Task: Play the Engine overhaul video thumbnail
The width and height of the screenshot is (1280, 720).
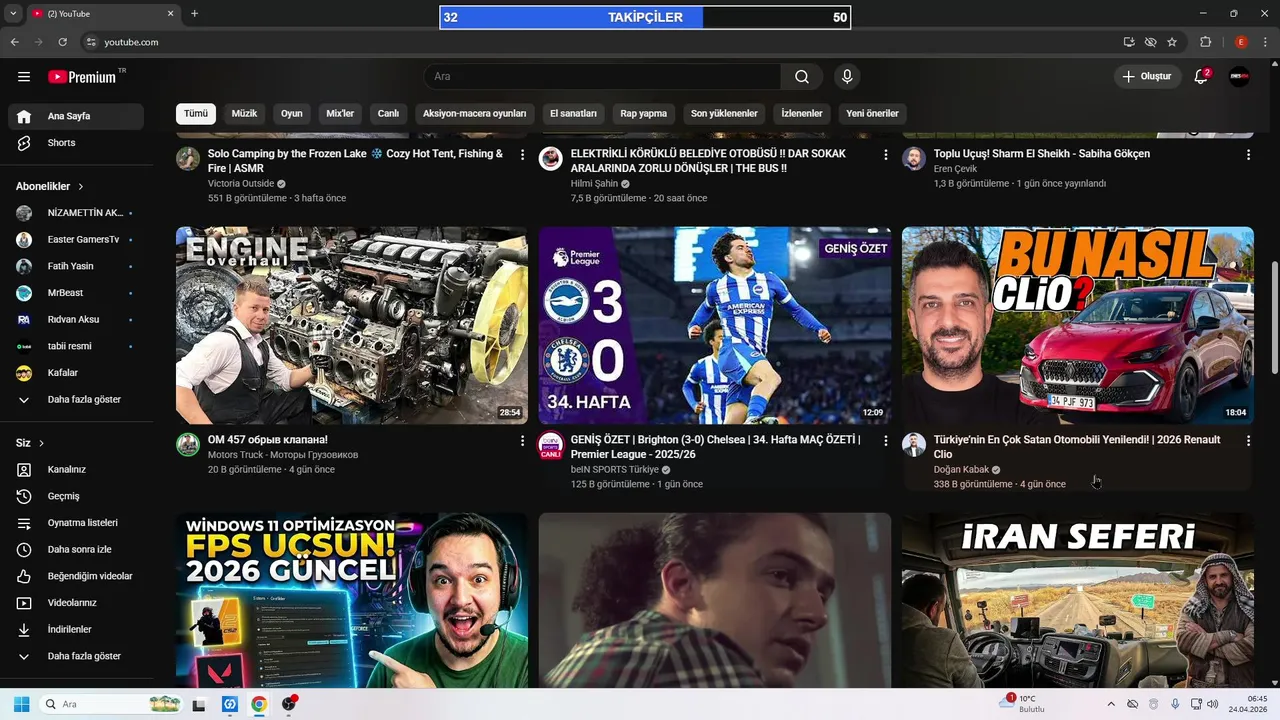Action: 352,325
